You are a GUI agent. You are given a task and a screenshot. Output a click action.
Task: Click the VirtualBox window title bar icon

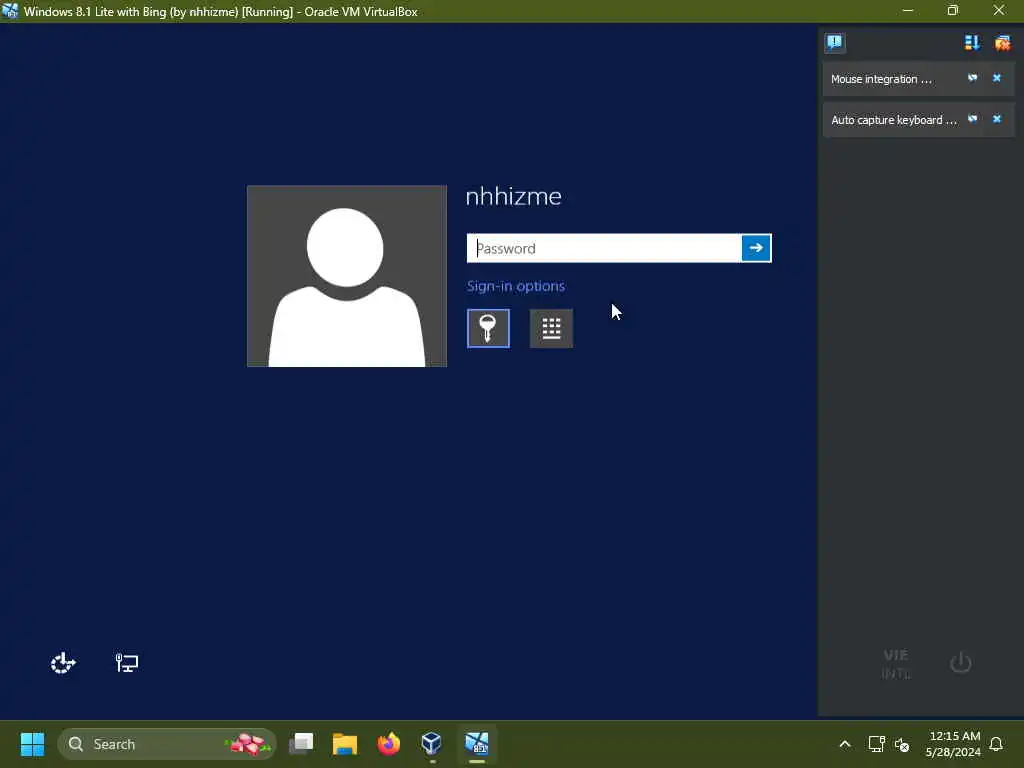[x=10, y=11]
